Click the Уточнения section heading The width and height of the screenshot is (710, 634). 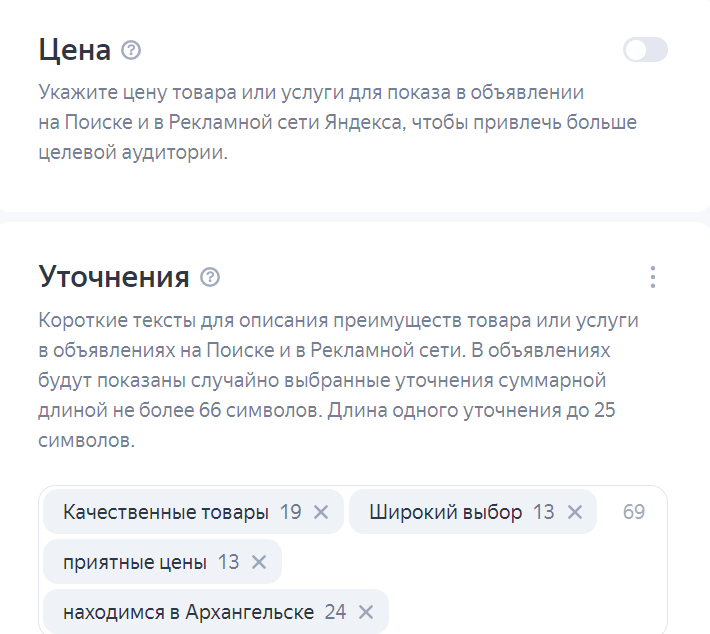coord(114,277)
